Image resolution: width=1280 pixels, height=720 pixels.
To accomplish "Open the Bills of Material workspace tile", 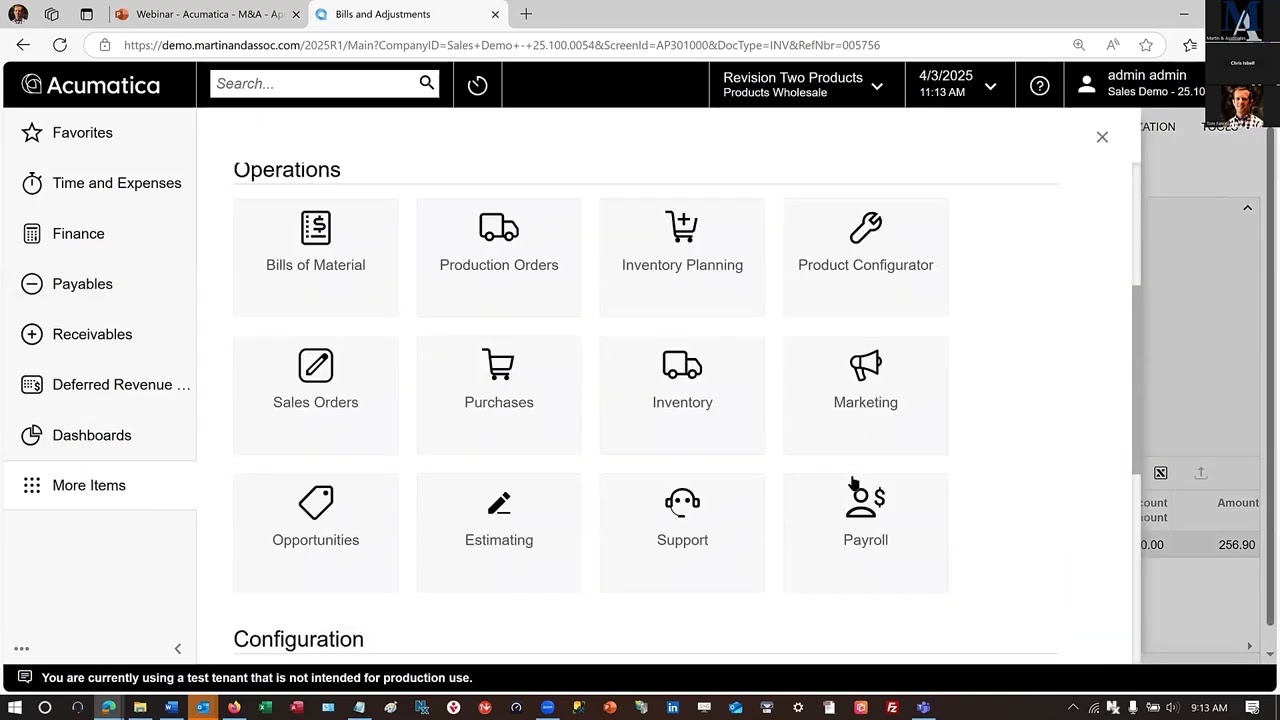I will [x=315, y=258].
